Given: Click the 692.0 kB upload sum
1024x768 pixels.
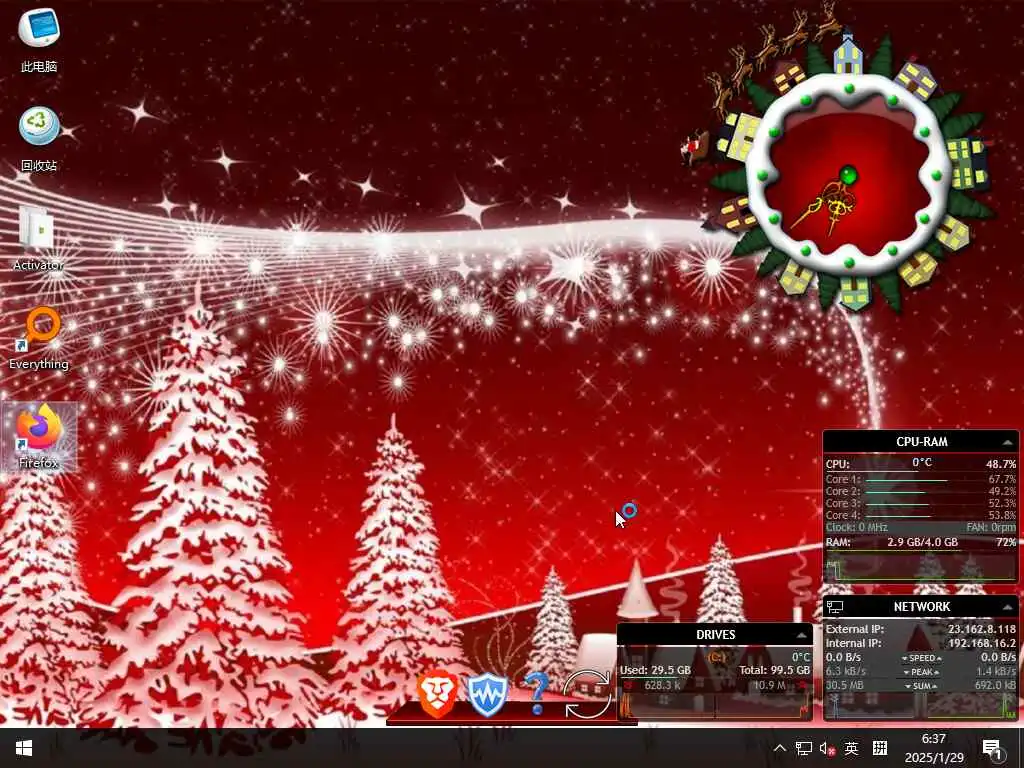Looking at the screenshot, I should point(995,686).
